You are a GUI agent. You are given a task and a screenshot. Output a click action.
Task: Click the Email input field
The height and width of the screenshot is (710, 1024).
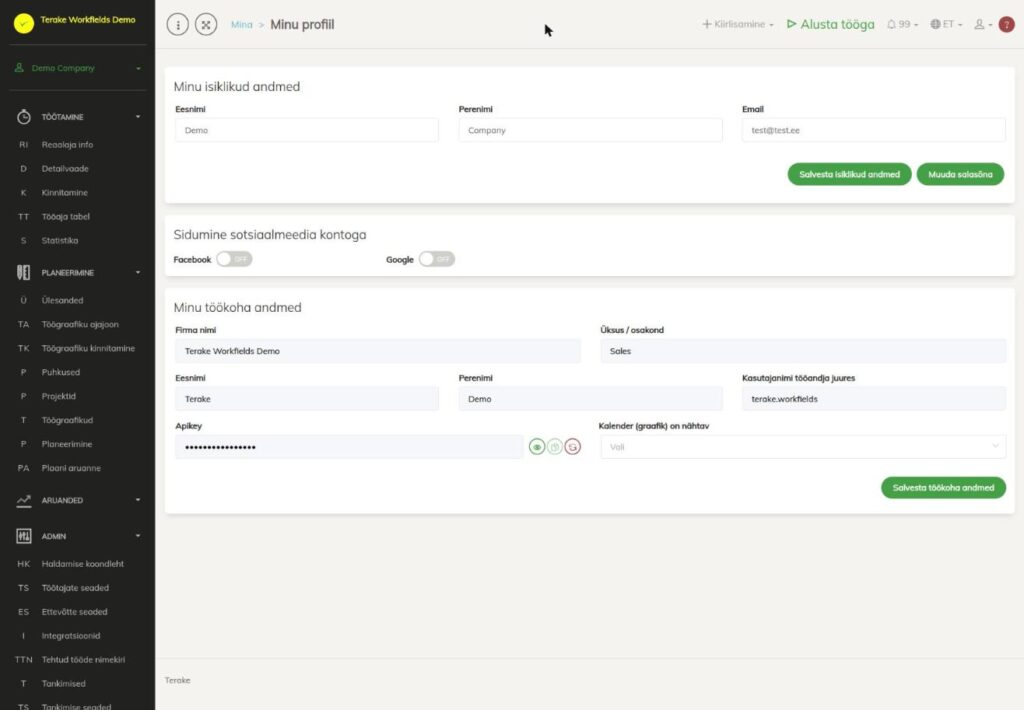point(874,130)
